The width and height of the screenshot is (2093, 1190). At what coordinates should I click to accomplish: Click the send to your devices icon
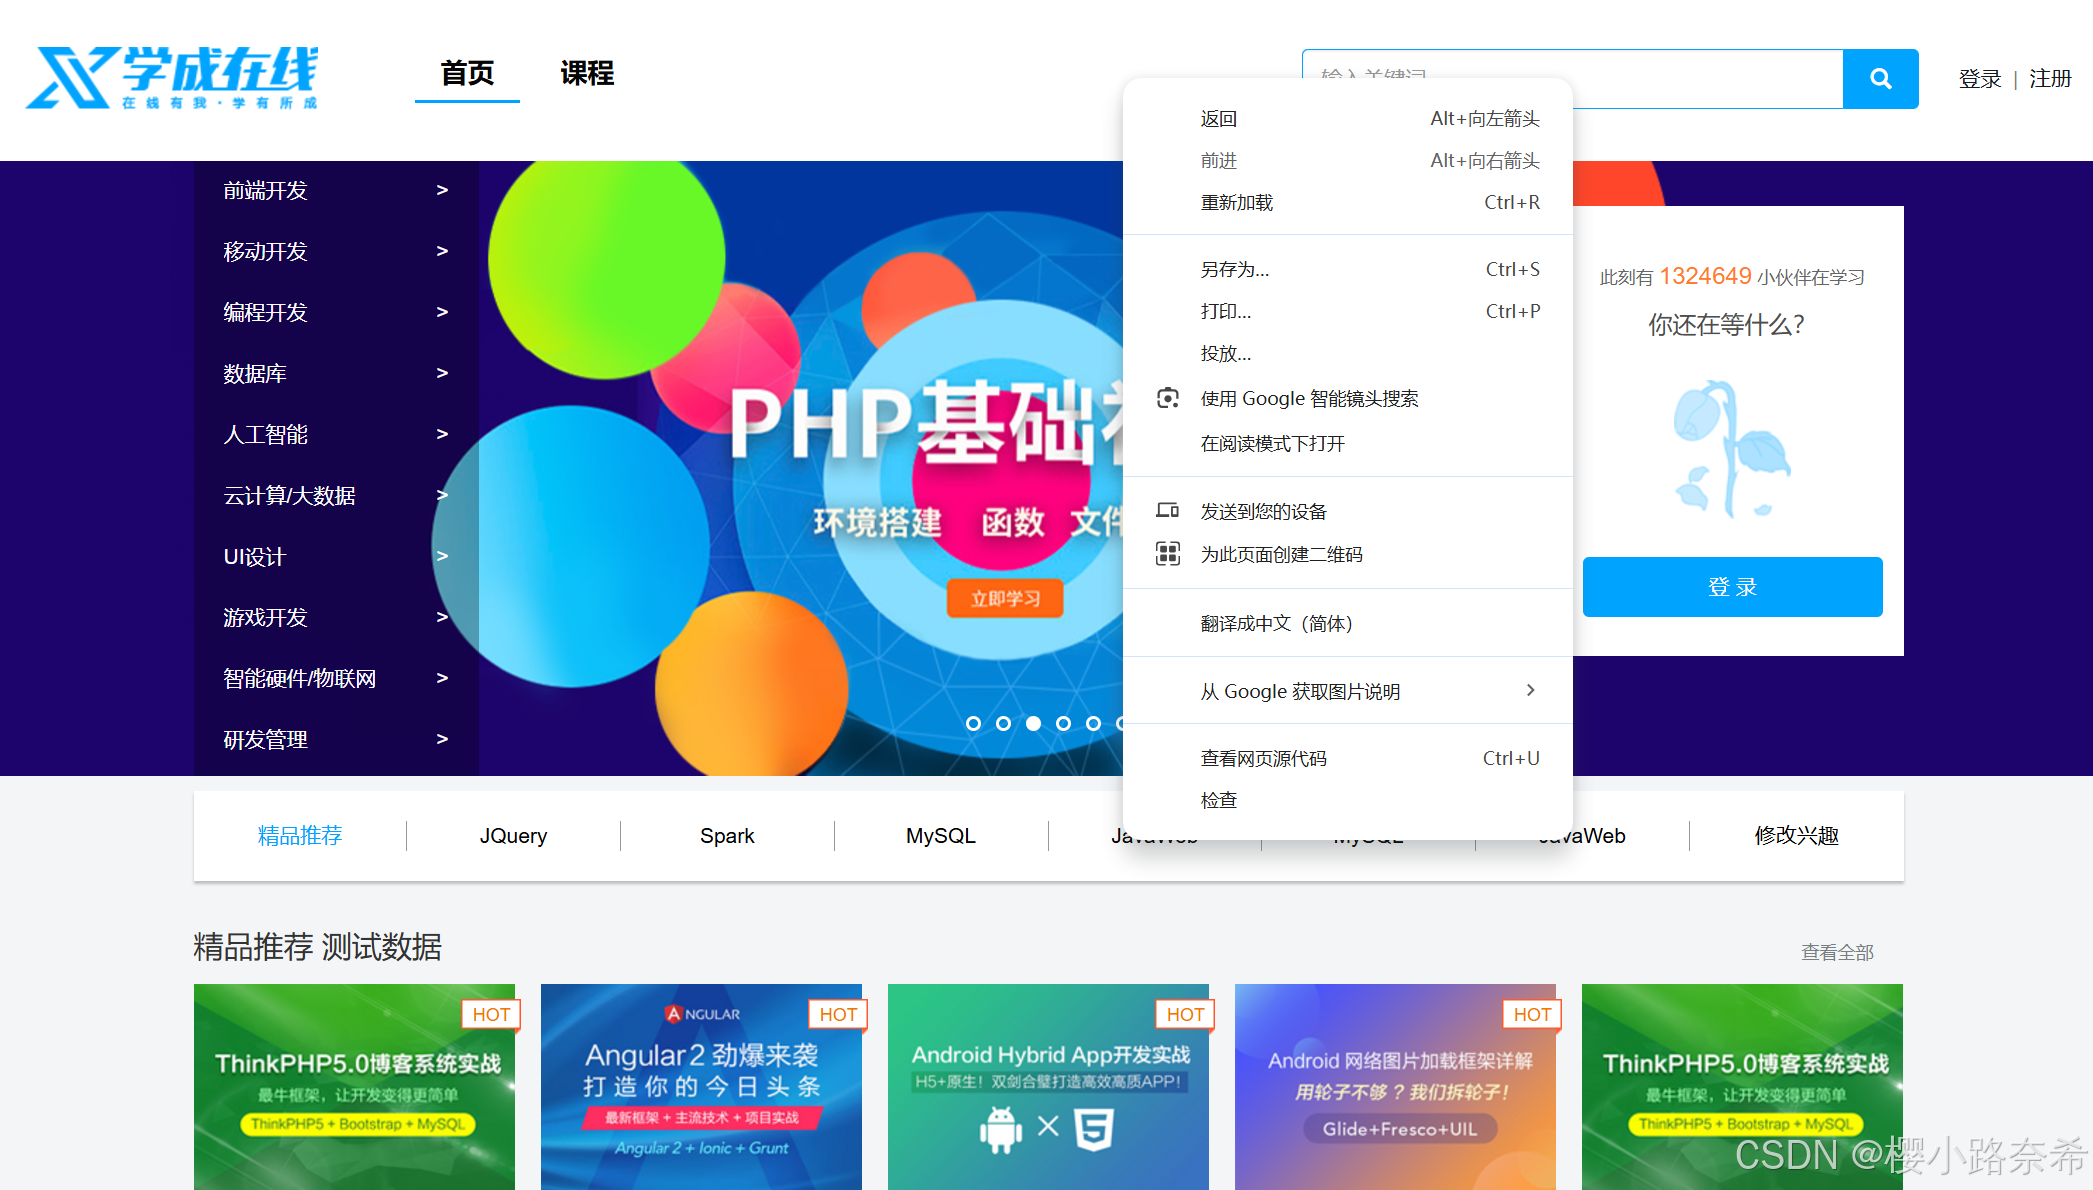tap(1167, 511)
